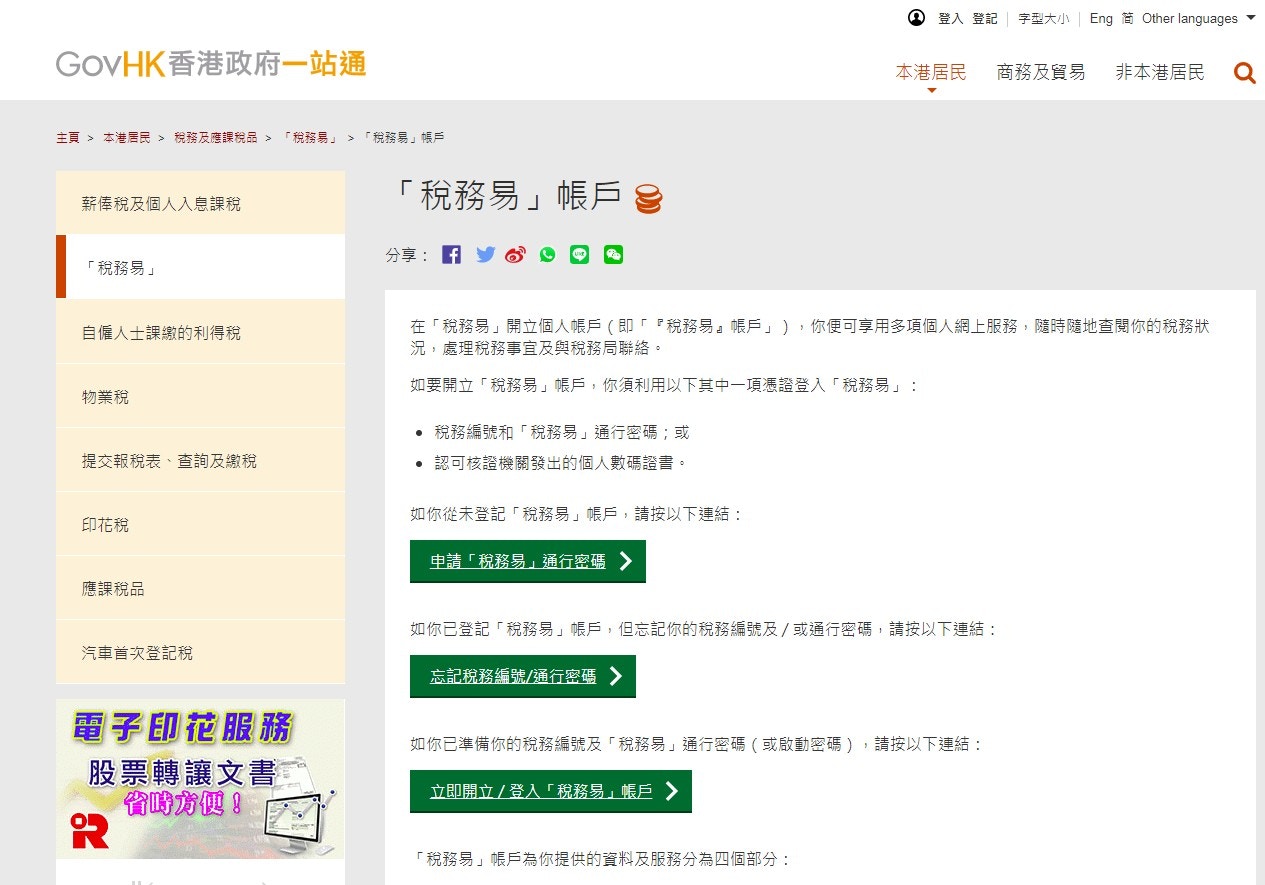Select 「稅務易」 in the sidebar menu

pos(200,266)
